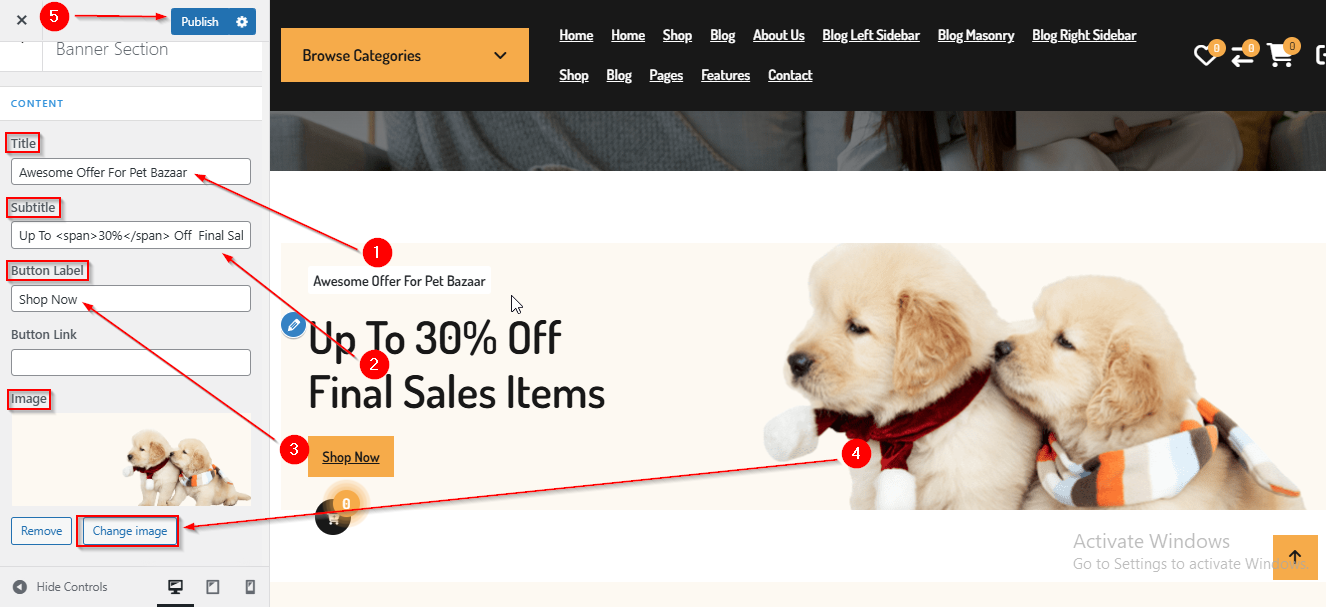Switch to tablet preview device icon
Viewport: 1326px width, 607px height.
213,587
